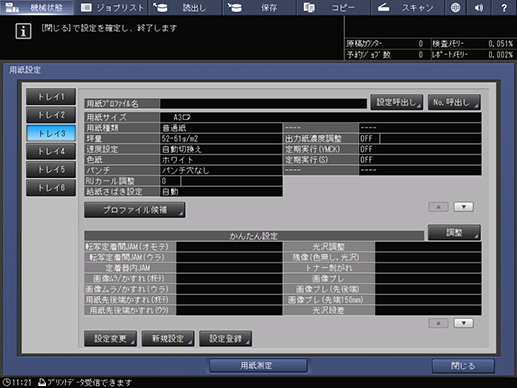
Task: Click the 閉じる button
Action: pos(463,366)
